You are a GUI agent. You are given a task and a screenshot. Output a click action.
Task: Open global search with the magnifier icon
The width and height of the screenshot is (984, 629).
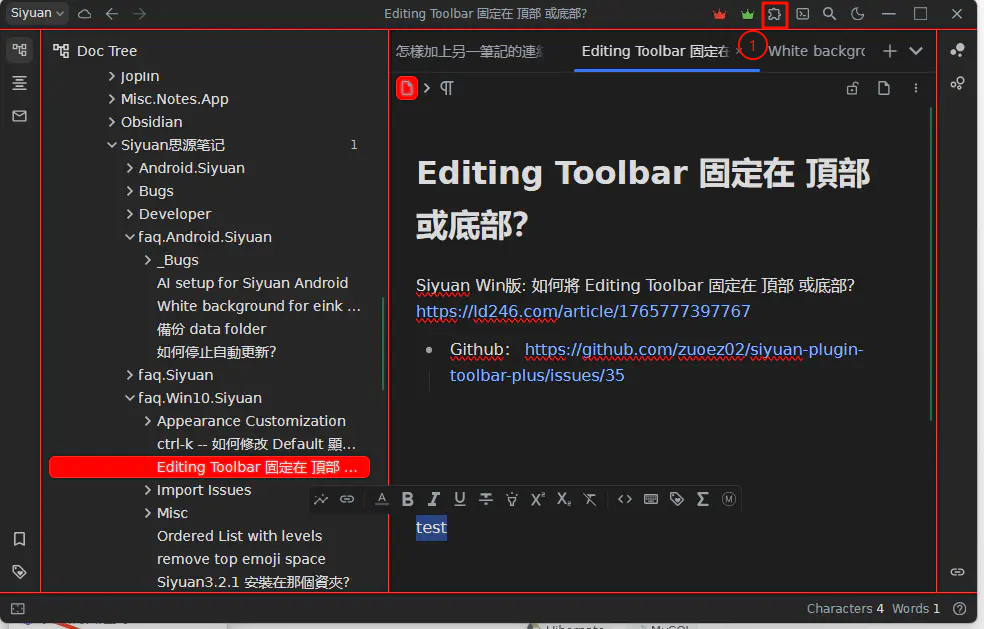[x=829, y=14]
